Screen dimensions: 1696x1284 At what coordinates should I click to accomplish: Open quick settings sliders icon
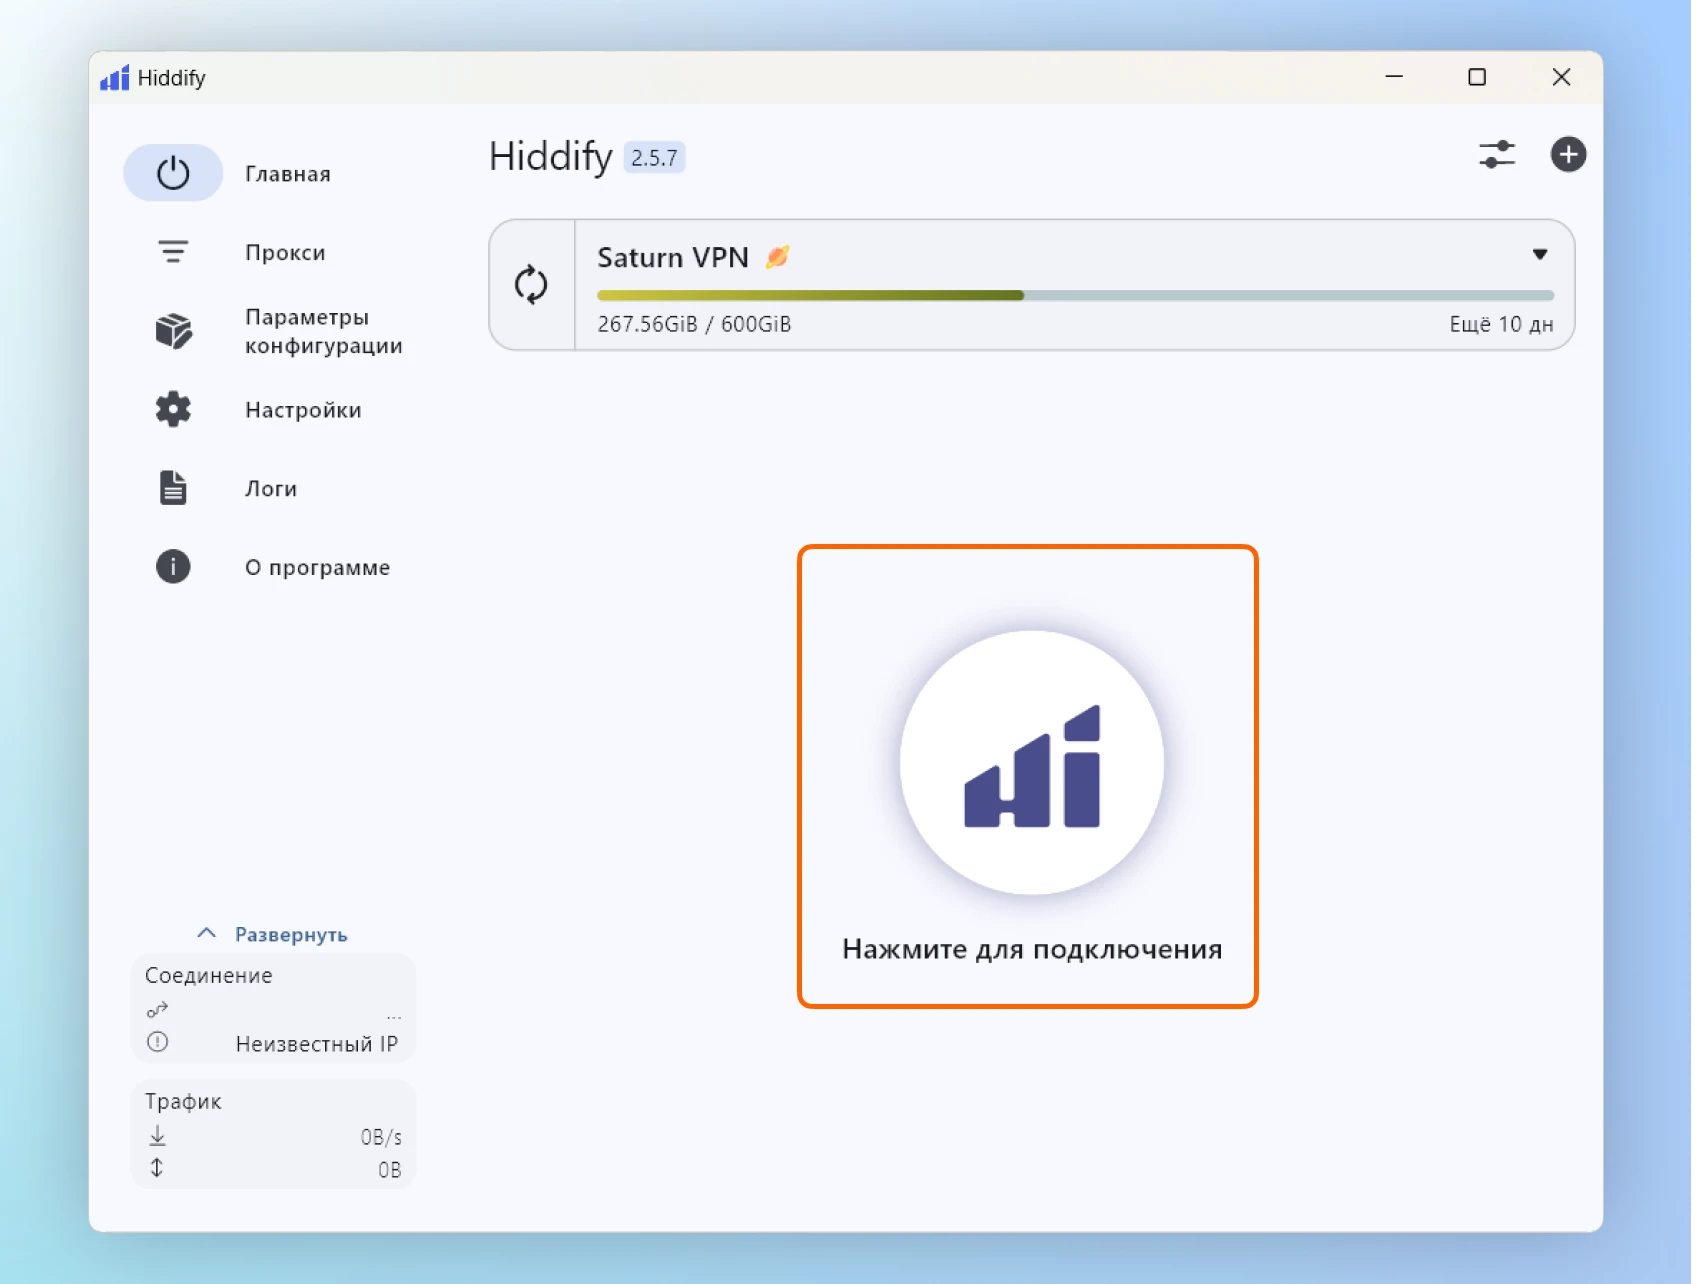(x=1496, y=155)
